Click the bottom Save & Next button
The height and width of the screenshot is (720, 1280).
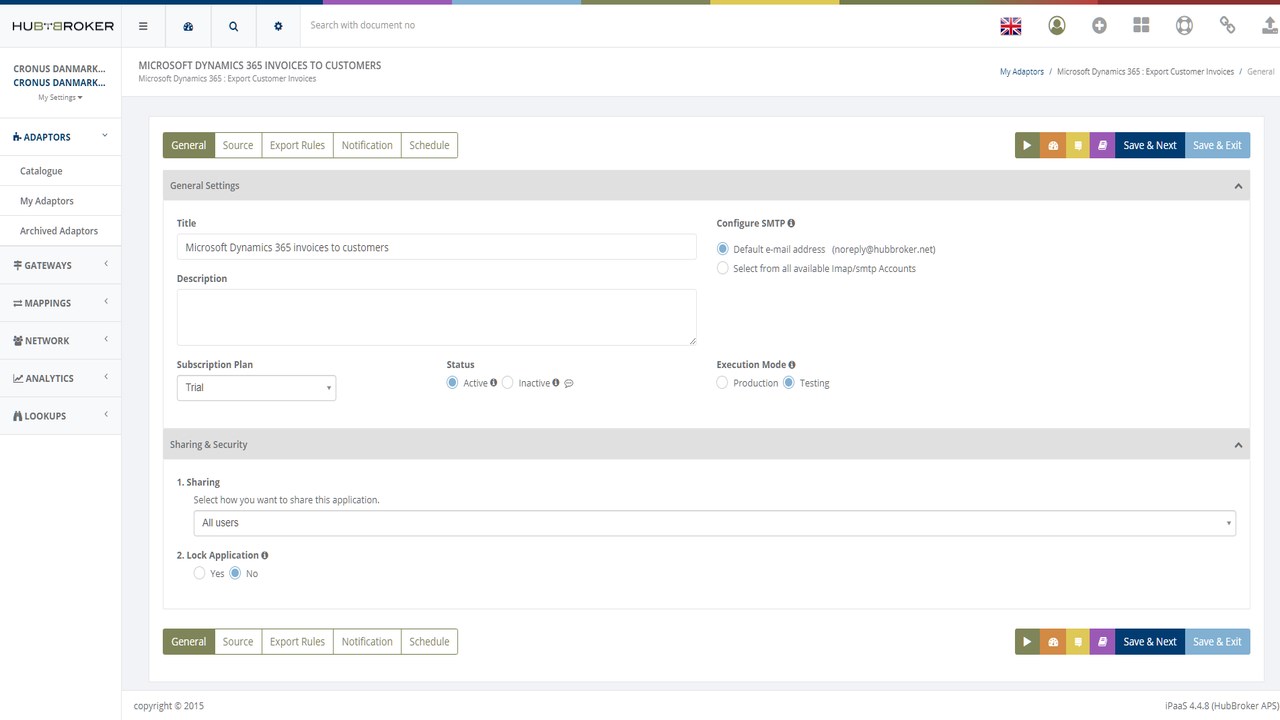point(1150,642)
